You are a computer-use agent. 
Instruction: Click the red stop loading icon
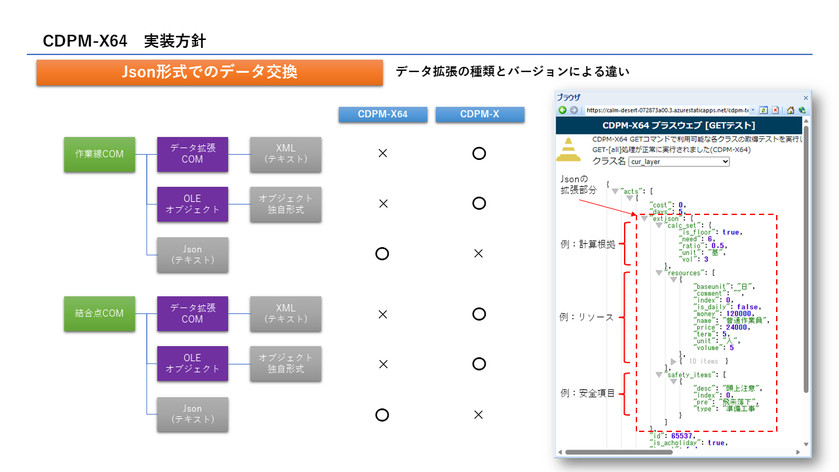click(775, 110)
